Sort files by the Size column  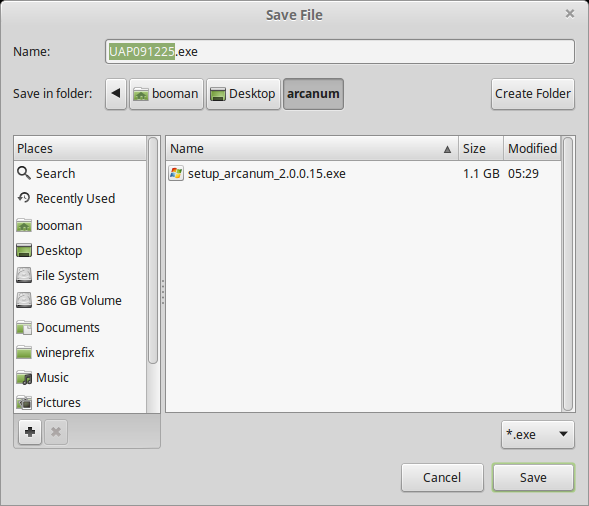tap(481, 149)
